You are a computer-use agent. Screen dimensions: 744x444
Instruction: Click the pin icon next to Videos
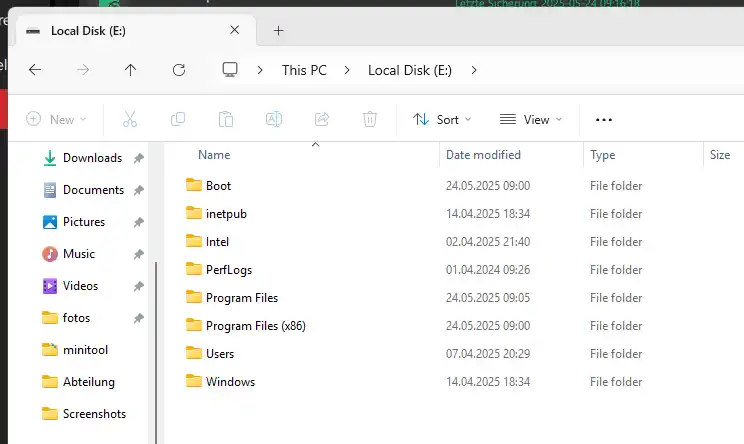139,286
